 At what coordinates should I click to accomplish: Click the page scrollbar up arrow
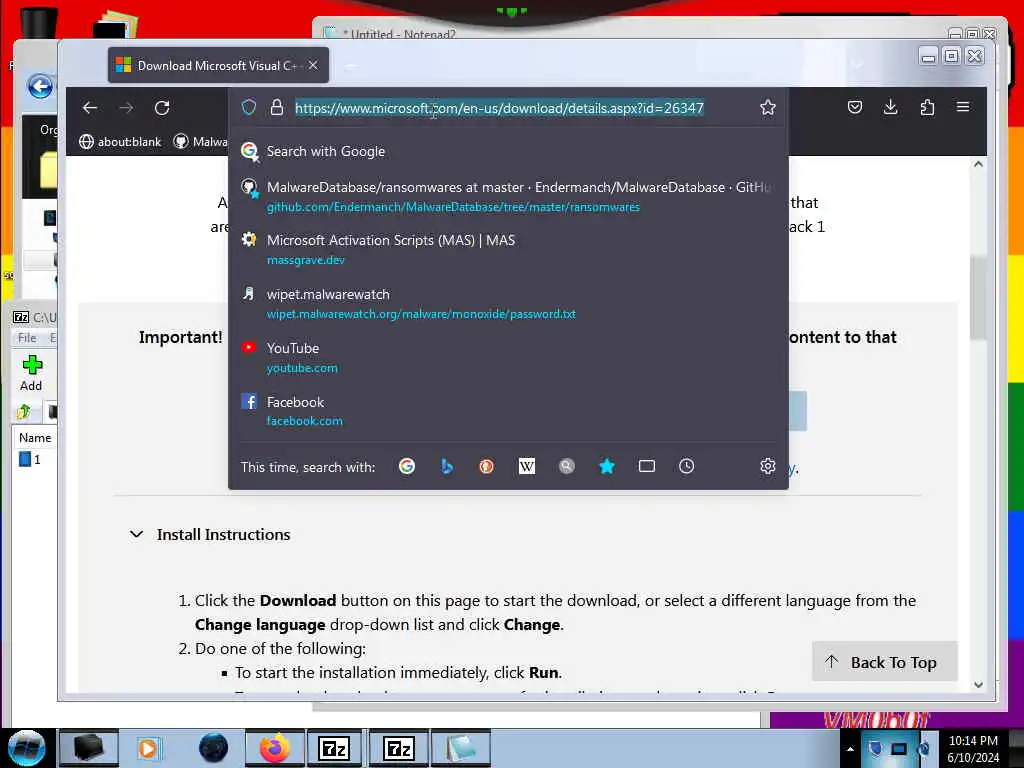[978, 164]
